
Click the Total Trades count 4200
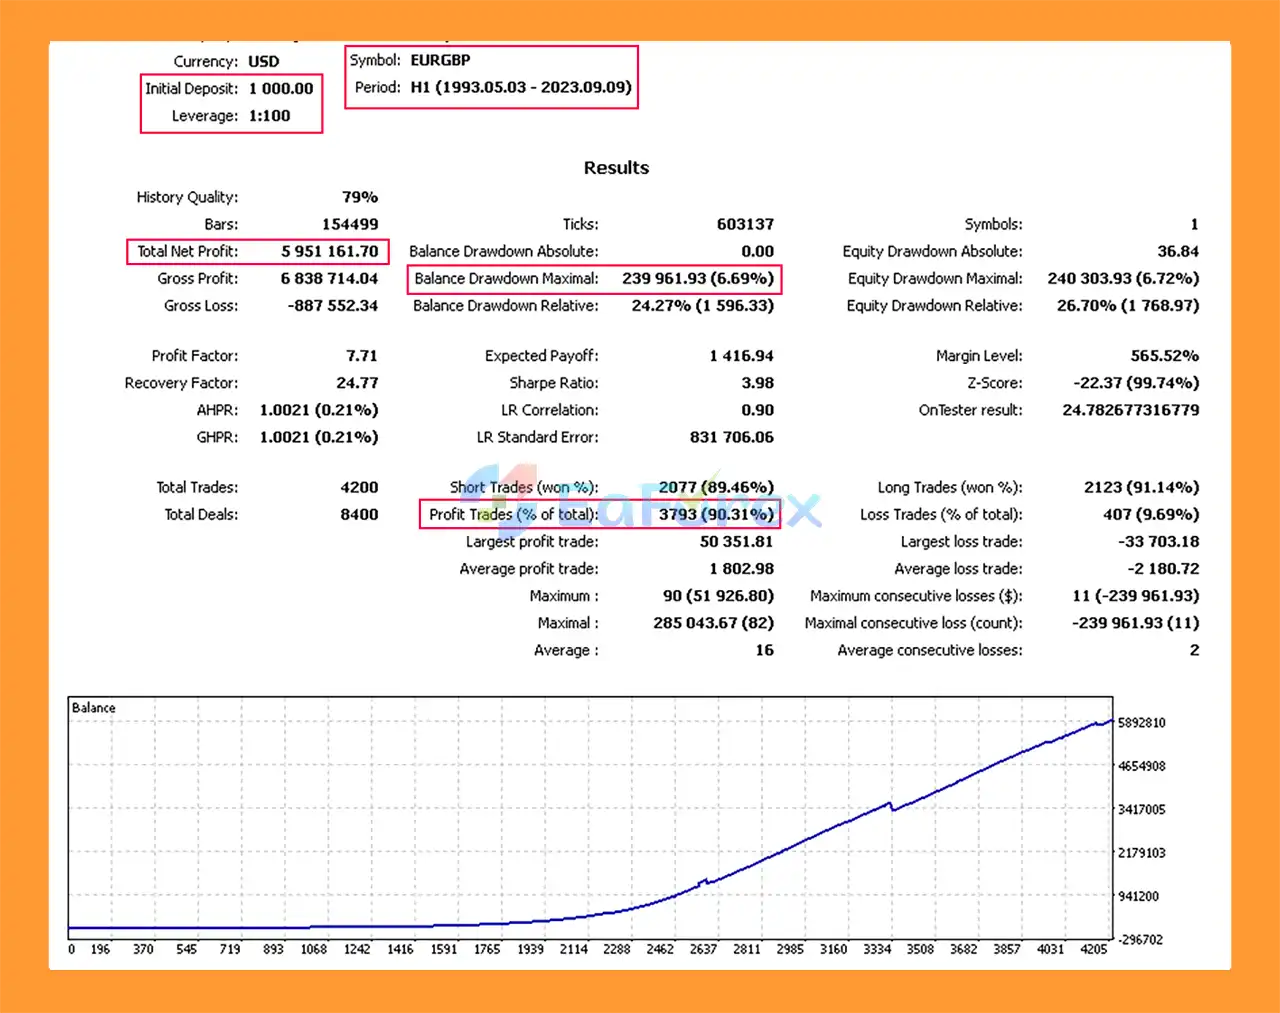pos(359,488)
